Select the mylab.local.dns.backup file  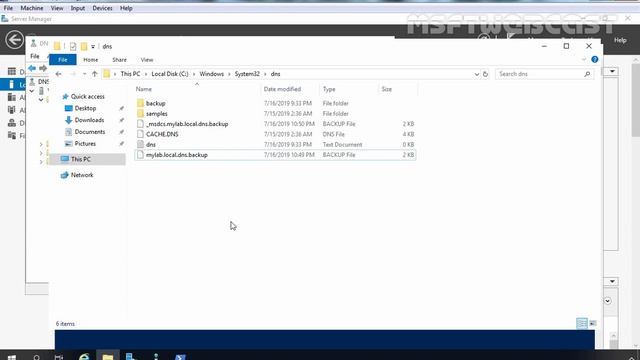click(x=276, y=155)
